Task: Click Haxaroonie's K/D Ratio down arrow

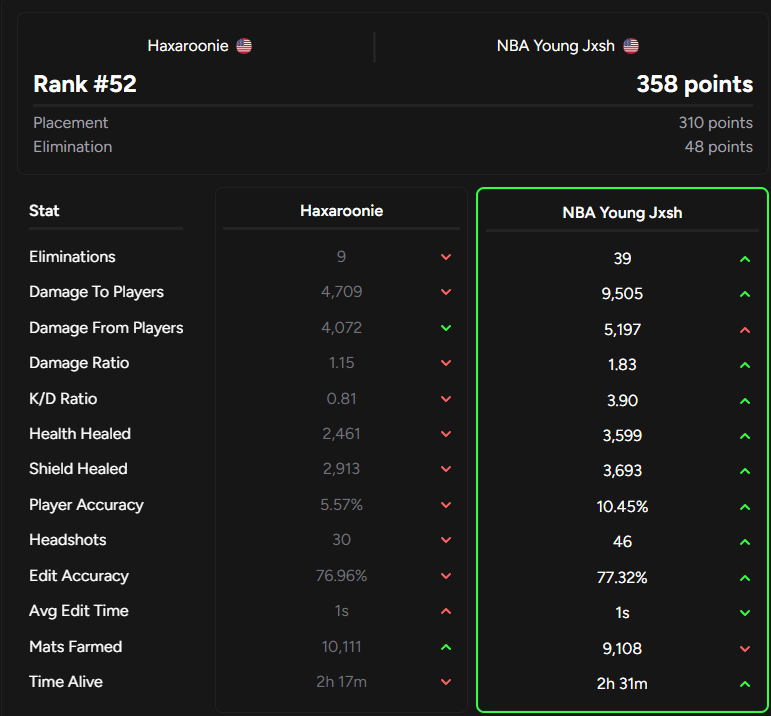Action: [x=446, y=399]
